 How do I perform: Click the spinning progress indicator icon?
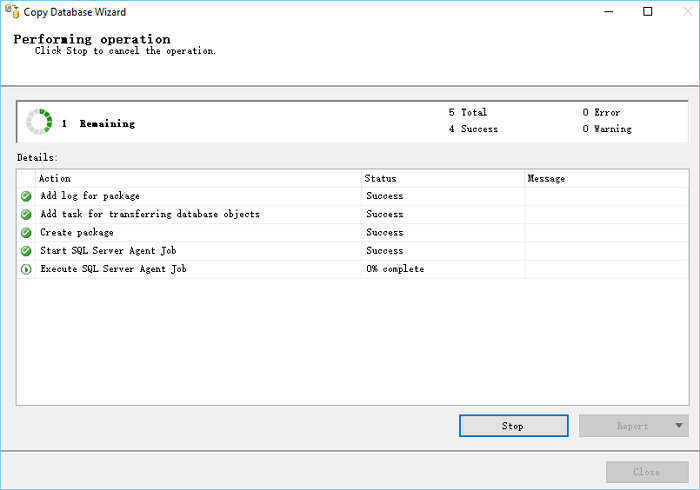click(38, 122)
